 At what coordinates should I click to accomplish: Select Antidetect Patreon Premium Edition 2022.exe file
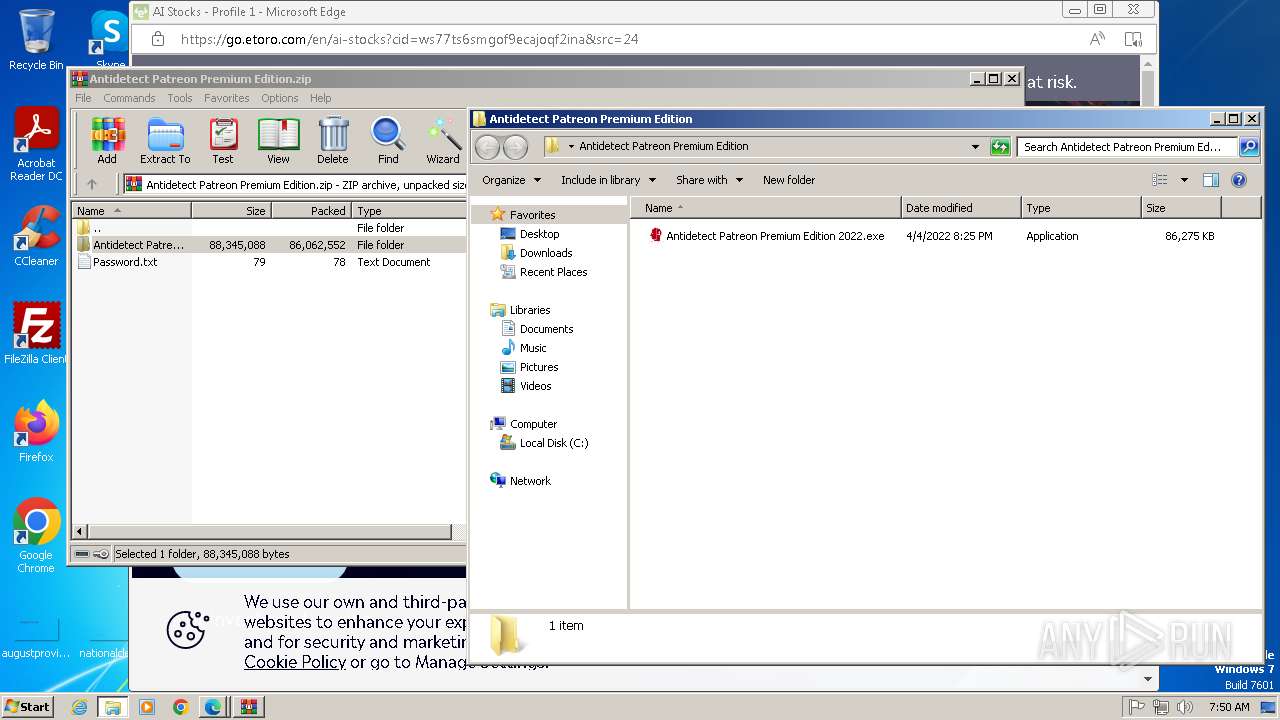coord(775,236)
